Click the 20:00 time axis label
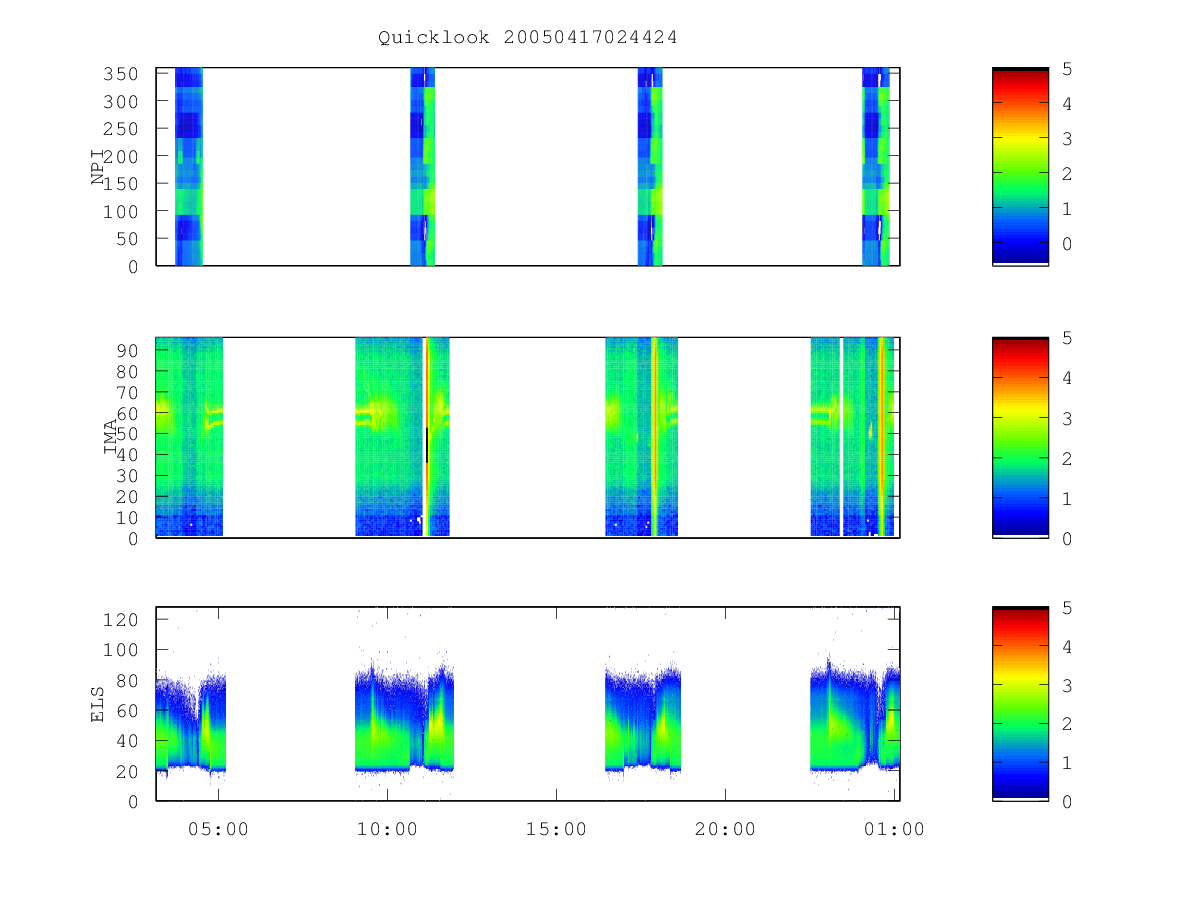The height and width of the screenshot is (900, 1200). coord(725,828)
